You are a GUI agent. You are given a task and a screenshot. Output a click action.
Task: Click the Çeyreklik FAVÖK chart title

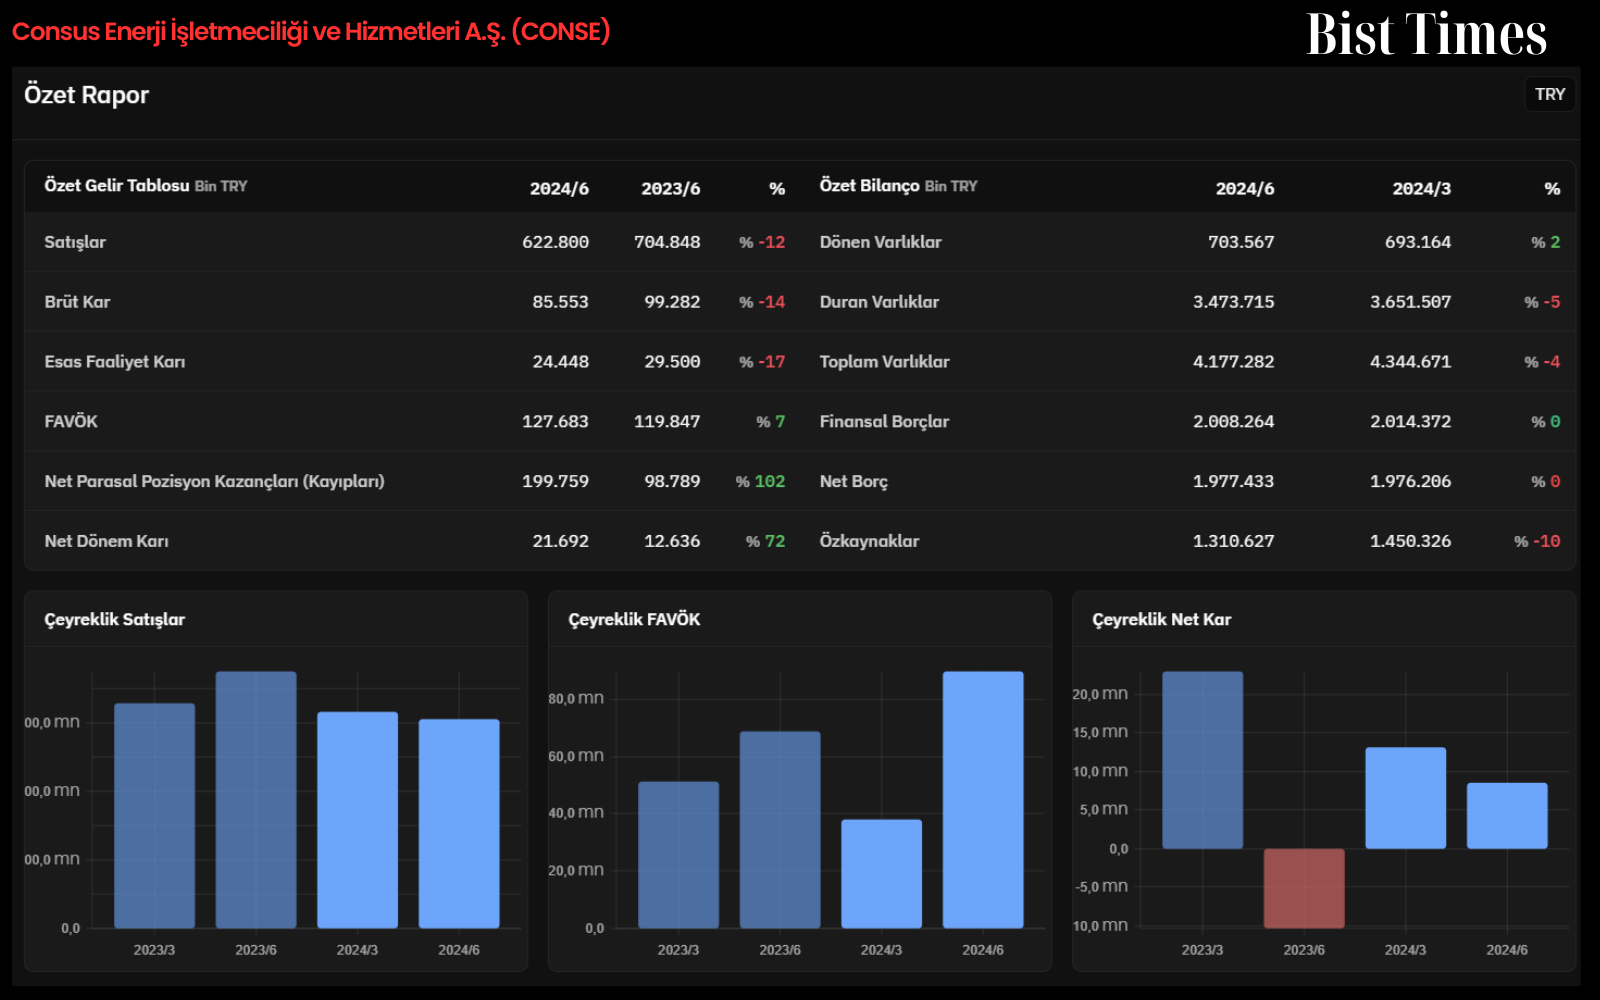click(x=634, y=620)
